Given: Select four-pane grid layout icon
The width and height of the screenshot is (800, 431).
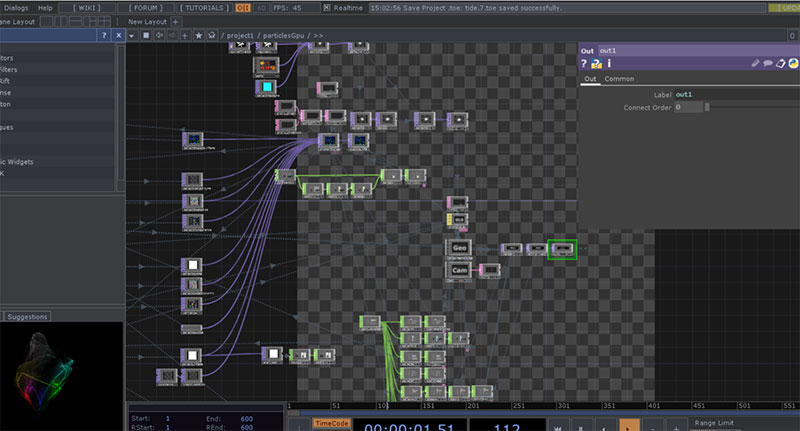Looking at the screenshot, I should pos(104,21).
